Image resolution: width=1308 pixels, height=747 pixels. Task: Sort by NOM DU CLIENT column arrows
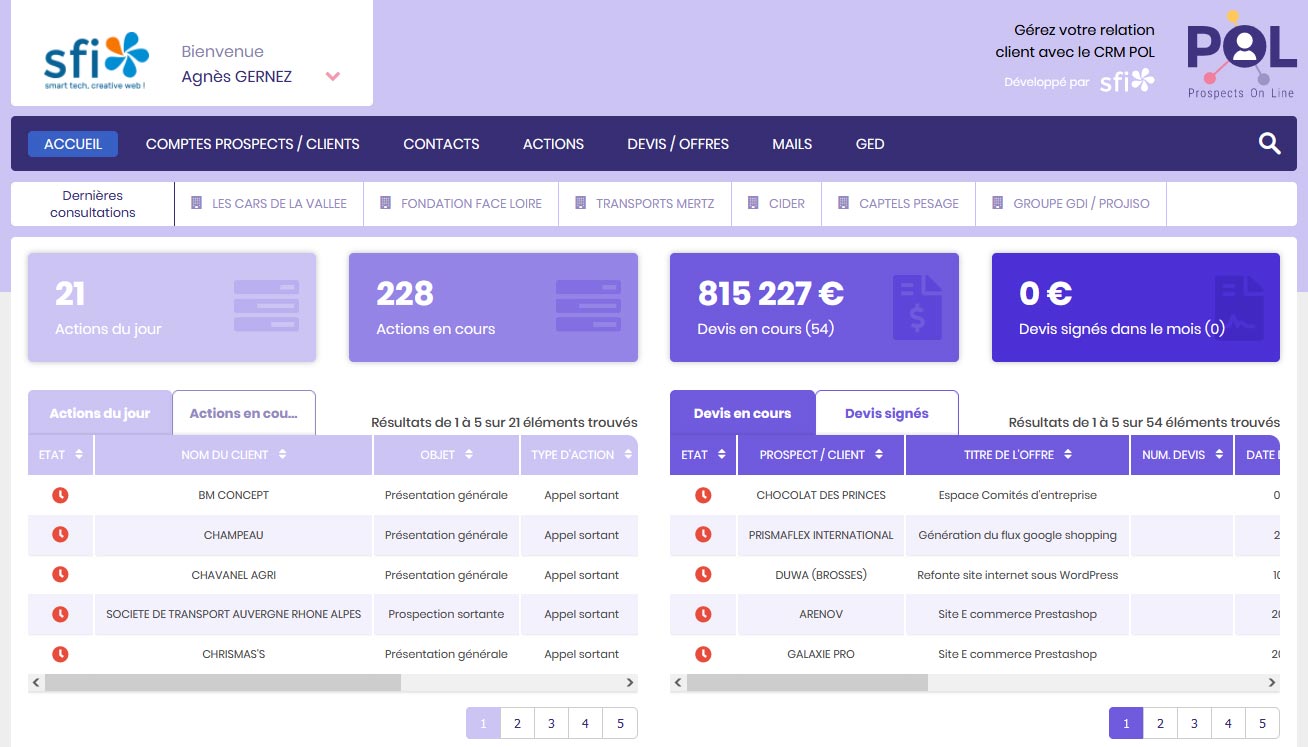pyautogui.click(x=283, y=455)
